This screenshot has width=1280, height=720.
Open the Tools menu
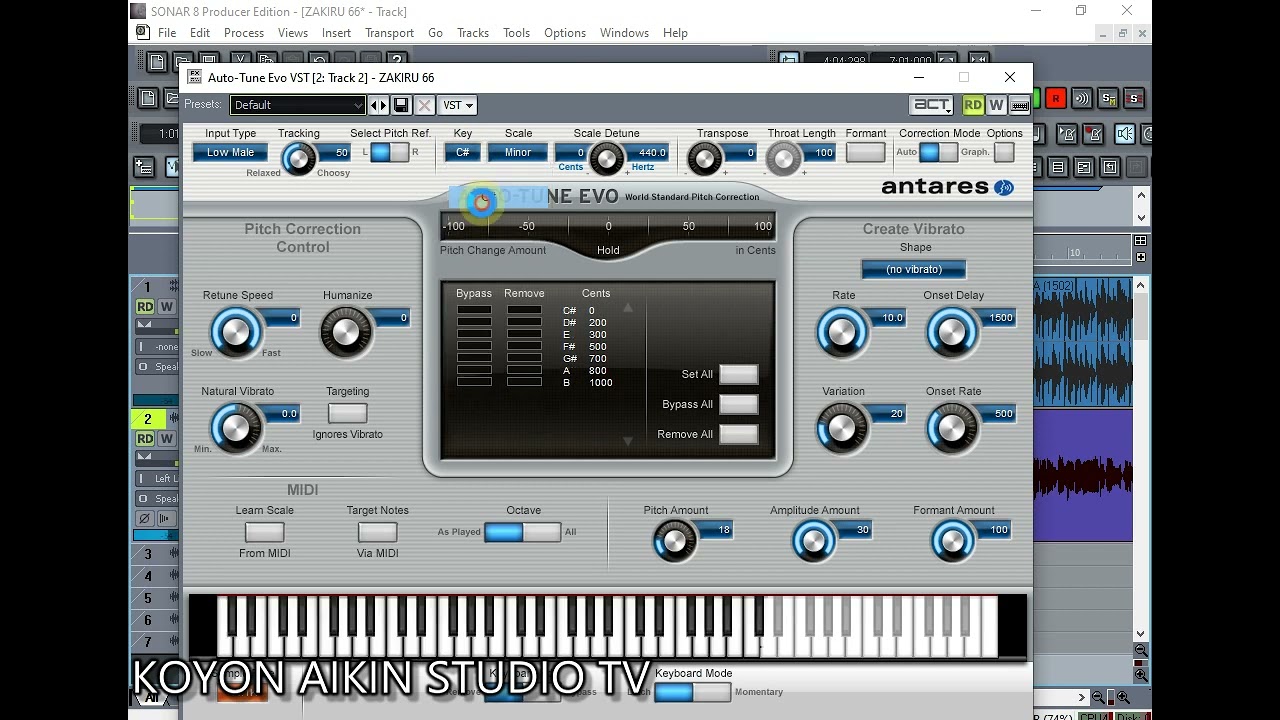pyautogui.click(x=516, y=33)
